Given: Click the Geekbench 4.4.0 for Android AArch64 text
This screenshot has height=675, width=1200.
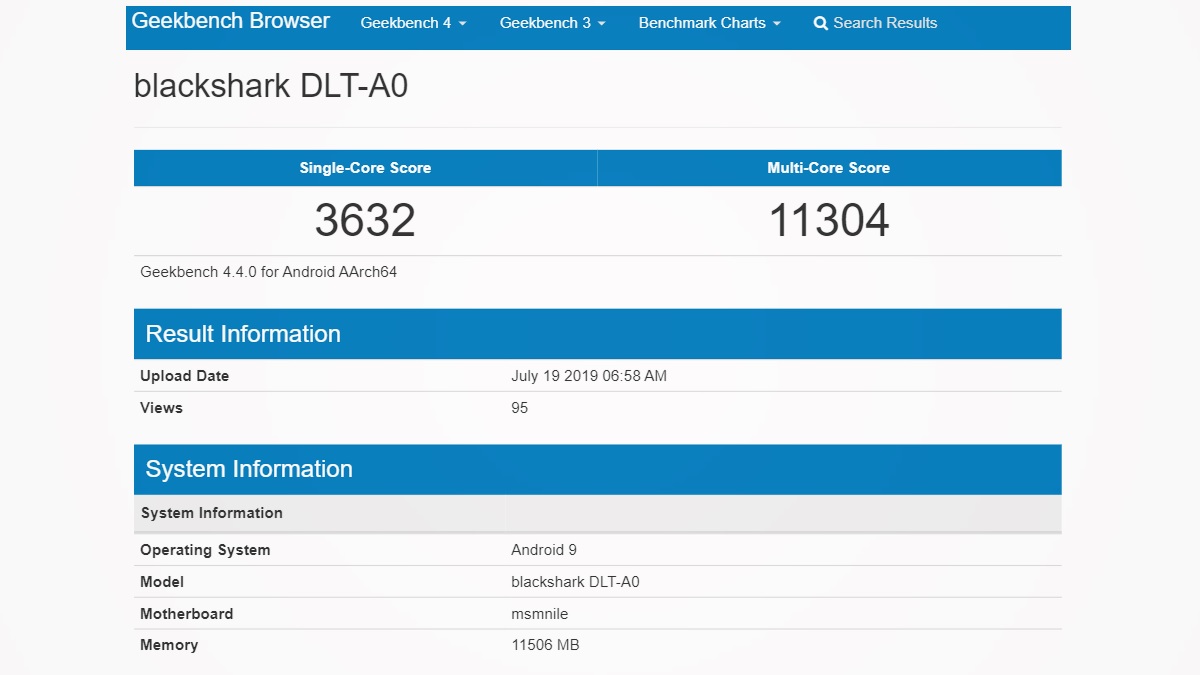Looking at the screenshot, I should point(269,272).
